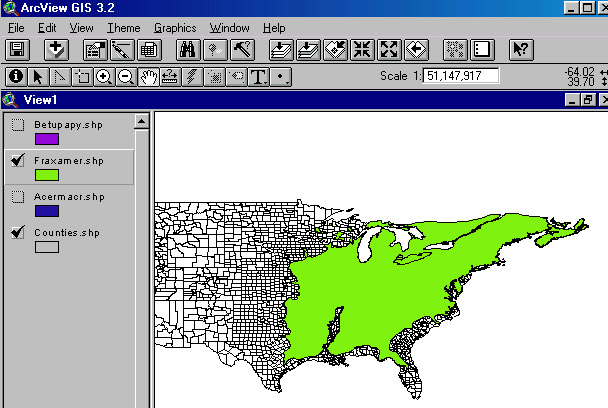Select the Identify tool
608x408 pixels.
click(16, 76)
